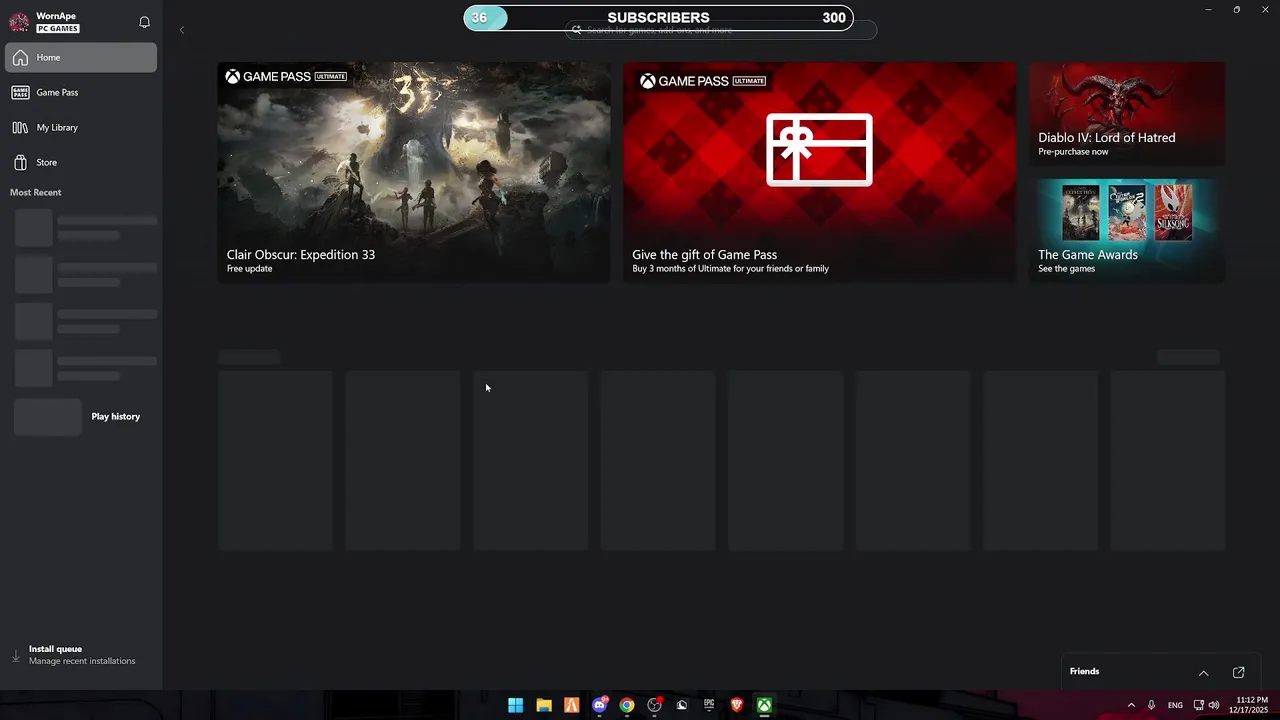1280x720 pixels.
Task: Show hidden system tray icons
Action: (x=1131, y=705)
